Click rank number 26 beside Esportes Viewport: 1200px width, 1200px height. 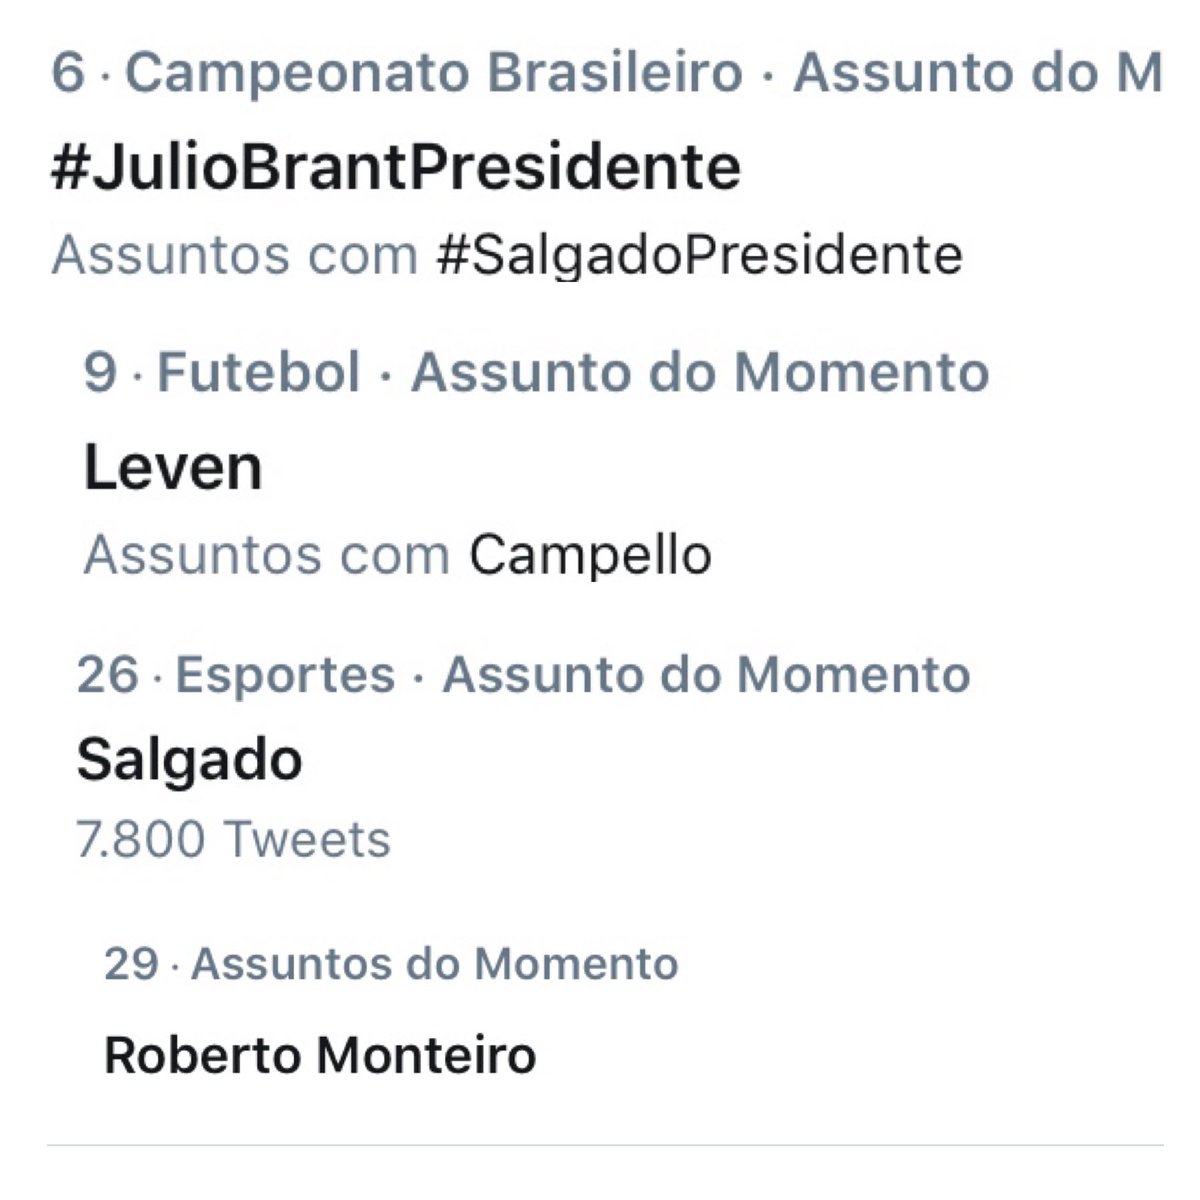pyautogui.click(x=107, y=674)
